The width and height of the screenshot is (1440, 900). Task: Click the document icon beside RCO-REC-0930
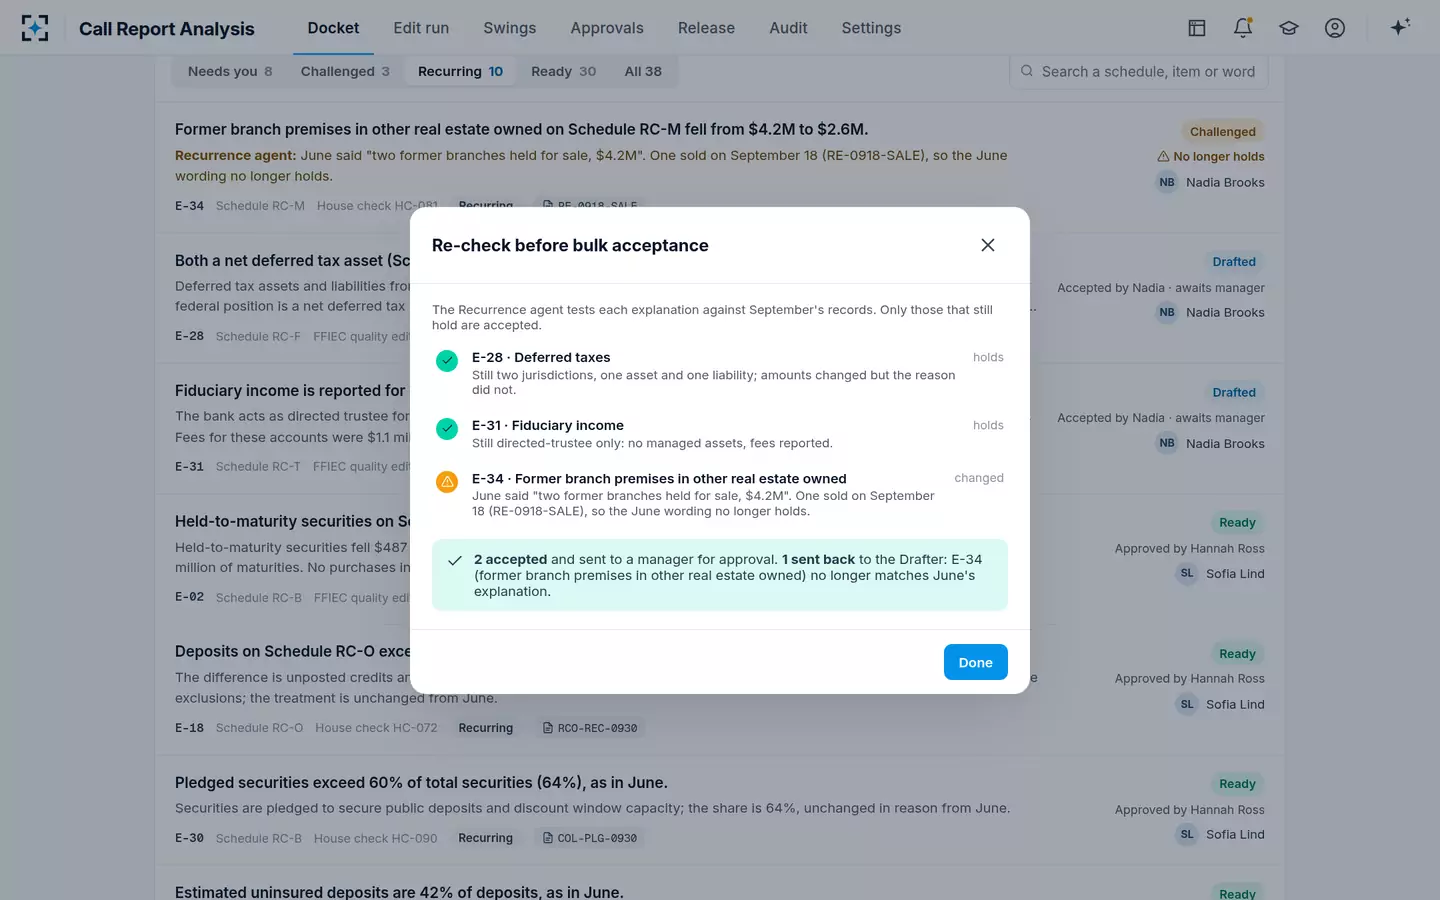tap(548, 728)
